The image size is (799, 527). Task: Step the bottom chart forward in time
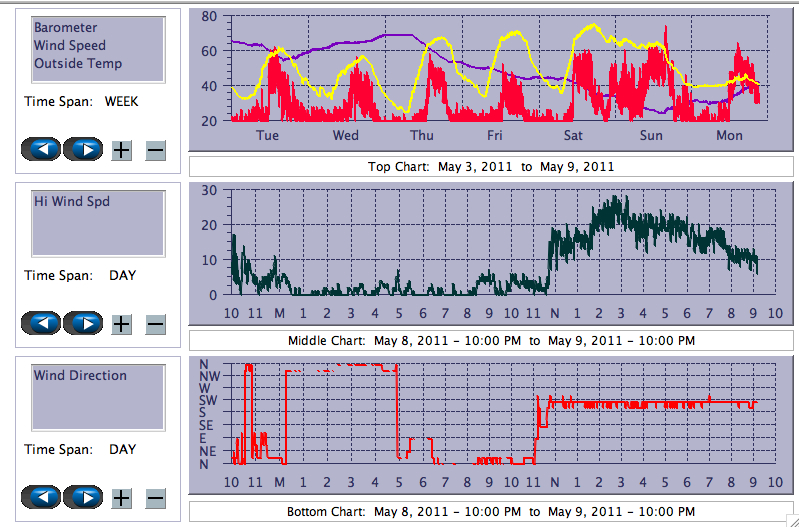tap(84, 497)
